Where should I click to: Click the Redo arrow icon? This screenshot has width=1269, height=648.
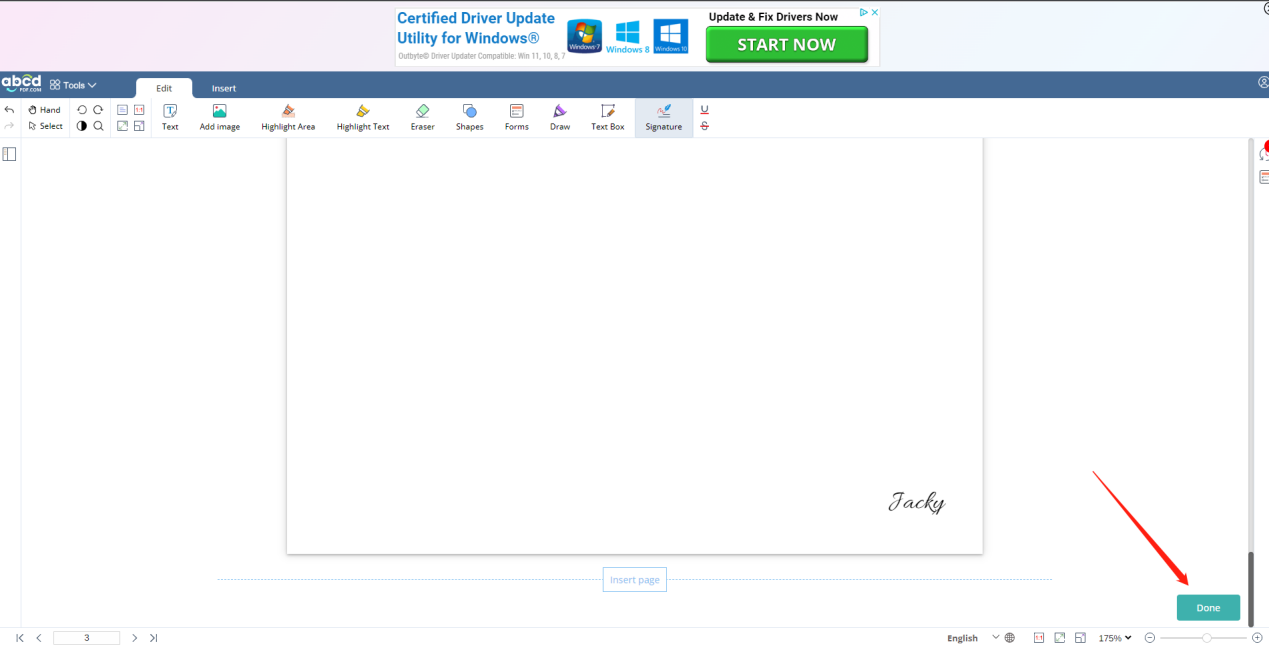click(9, 126)
